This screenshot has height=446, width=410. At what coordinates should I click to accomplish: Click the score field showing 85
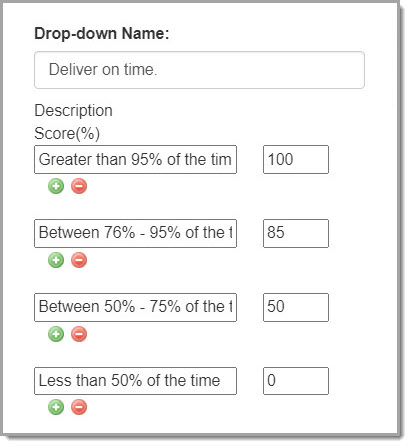point(296,233)
